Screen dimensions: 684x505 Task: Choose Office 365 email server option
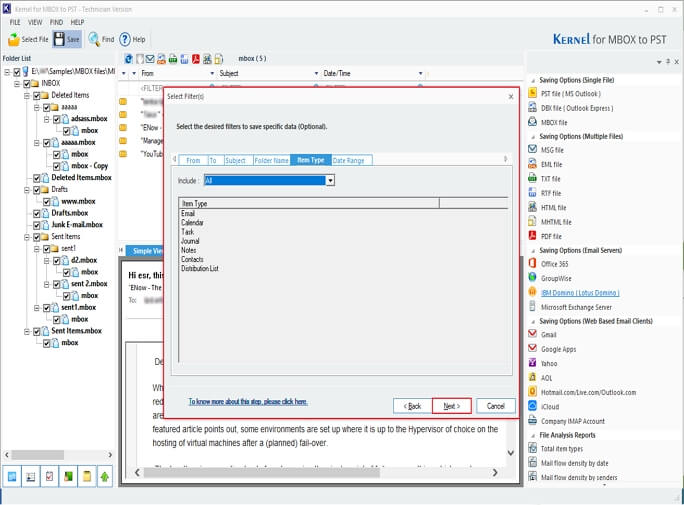click(x=554, y=264)
